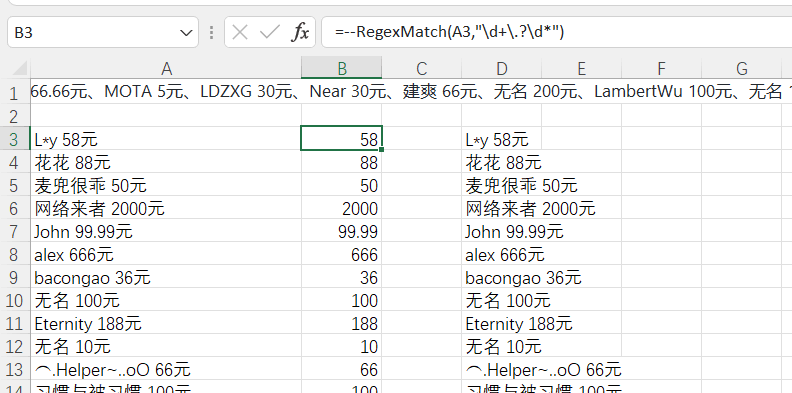Click cell A11 'Eternity 188元'
792x393 pixels.
[166, 323]
